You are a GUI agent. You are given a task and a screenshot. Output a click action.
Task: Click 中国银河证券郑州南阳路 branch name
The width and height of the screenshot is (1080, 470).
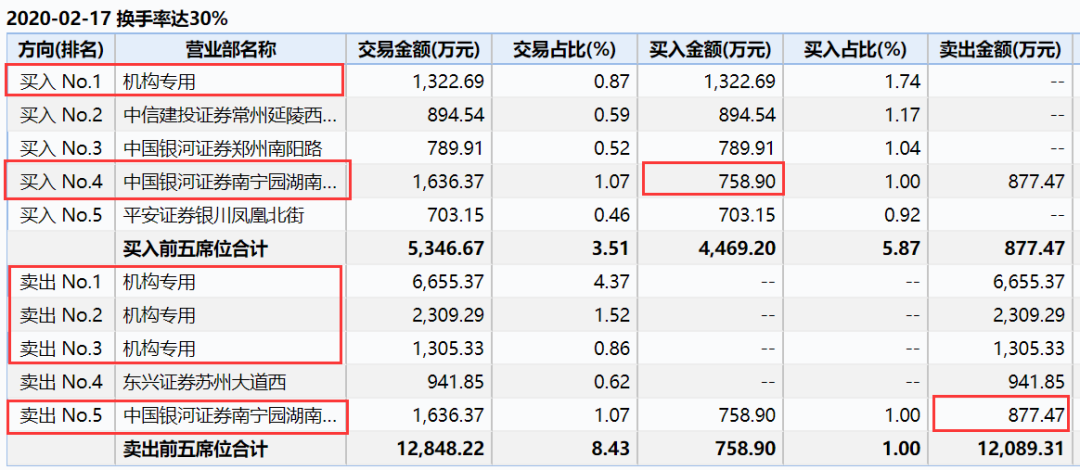click(x=222, y=149)
